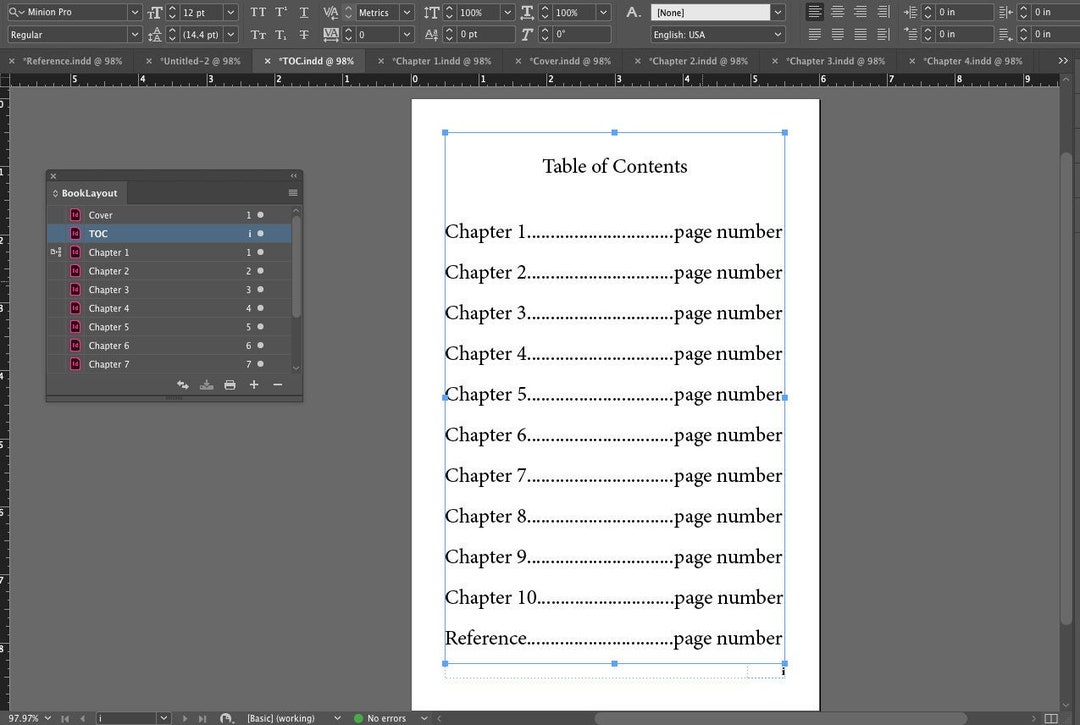Toggle Small Caps formatting button
This screenshot has width=1080, height=725.
[x=258, y=34]
